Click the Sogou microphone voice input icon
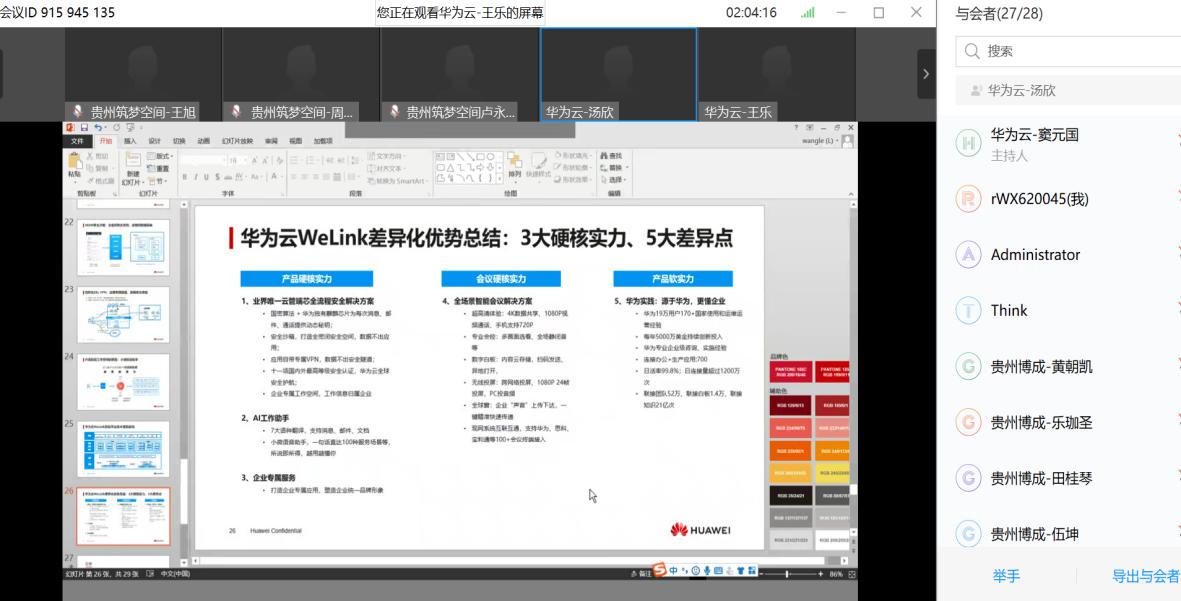Screen dimensions: 1181x601 click(707, 571)
